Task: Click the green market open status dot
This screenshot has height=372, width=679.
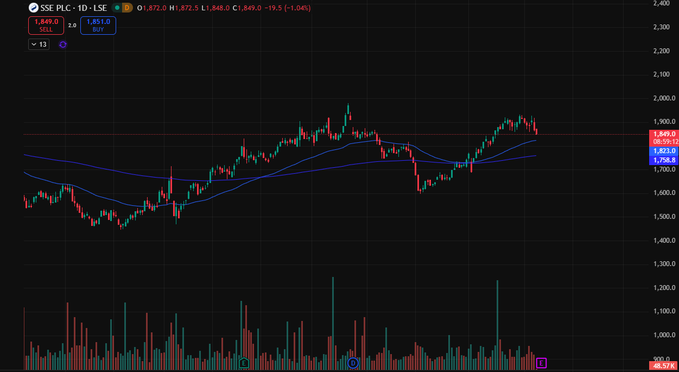Action: tap(117, 8)
